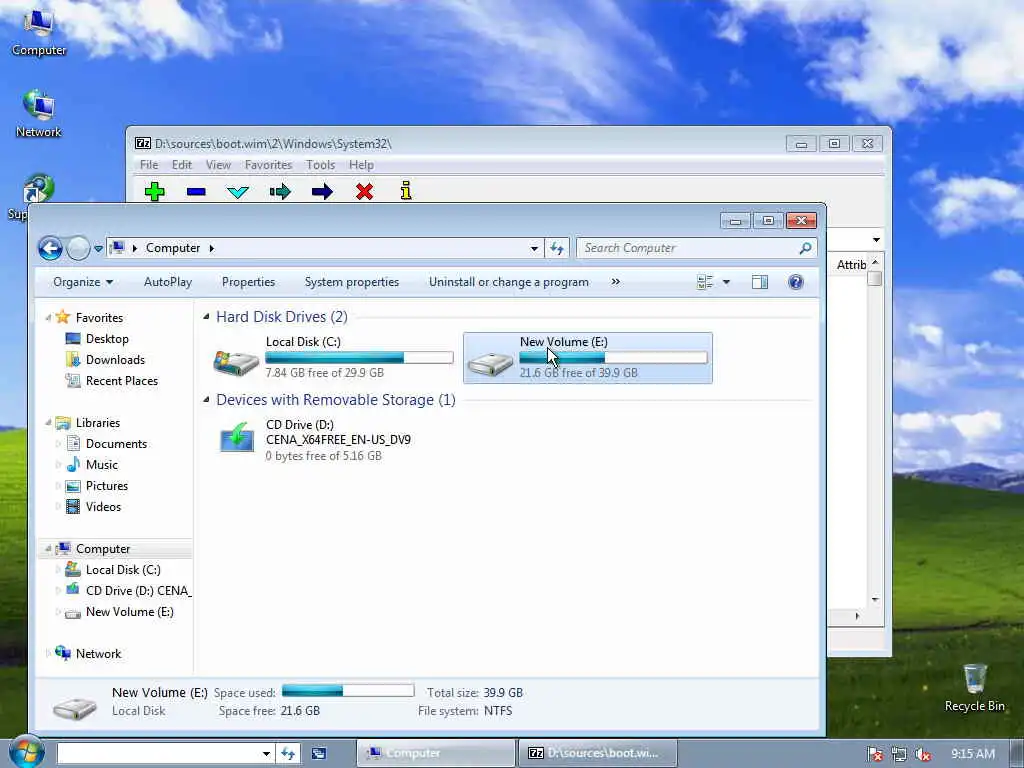The height and width of the screenshot is (768, 1024).
Task: Open the 7-Zip Favorites menu
Action: 268,165
